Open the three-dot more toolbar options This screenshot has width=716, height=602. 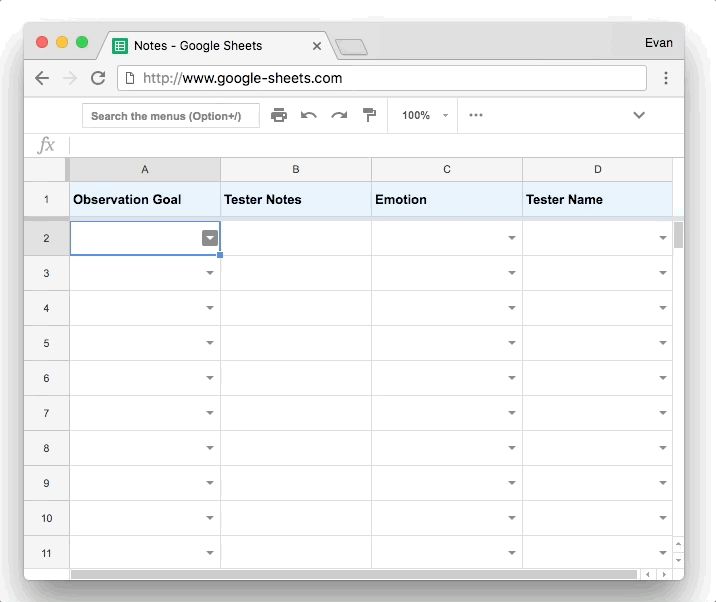point(476,115)
